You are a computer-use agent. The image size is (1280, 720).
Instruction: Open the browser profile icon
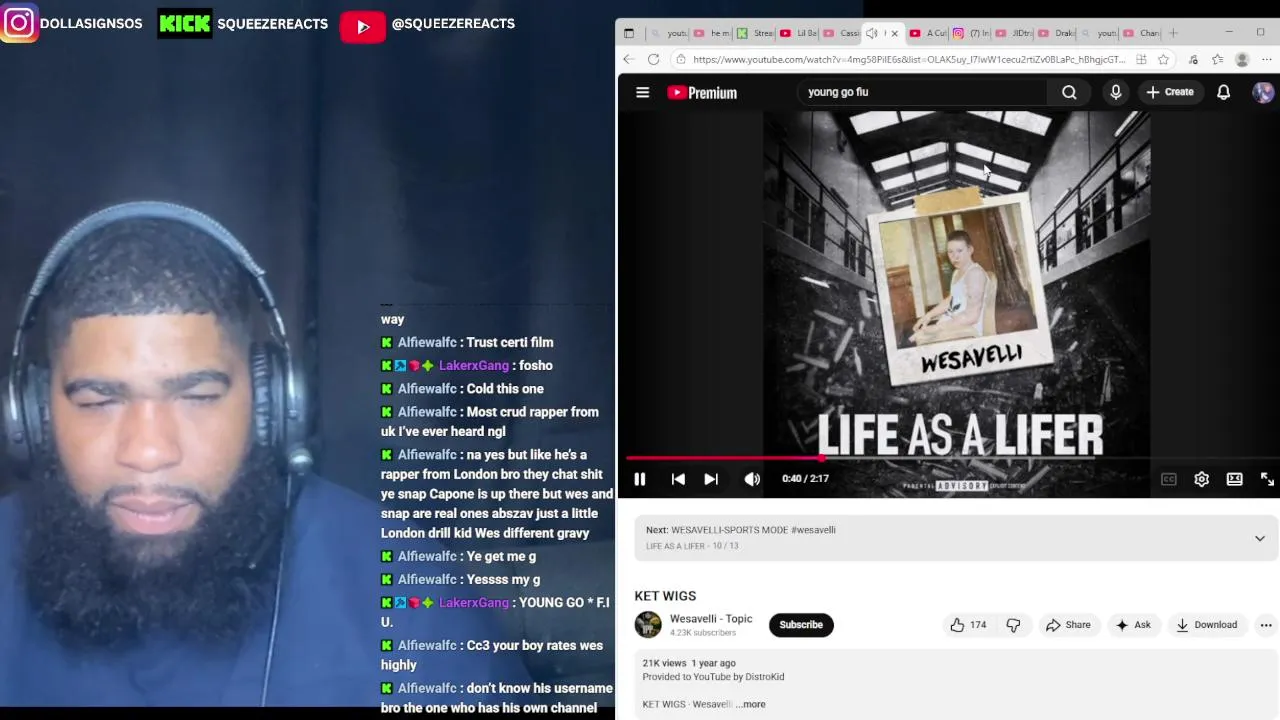[1242, 59]
